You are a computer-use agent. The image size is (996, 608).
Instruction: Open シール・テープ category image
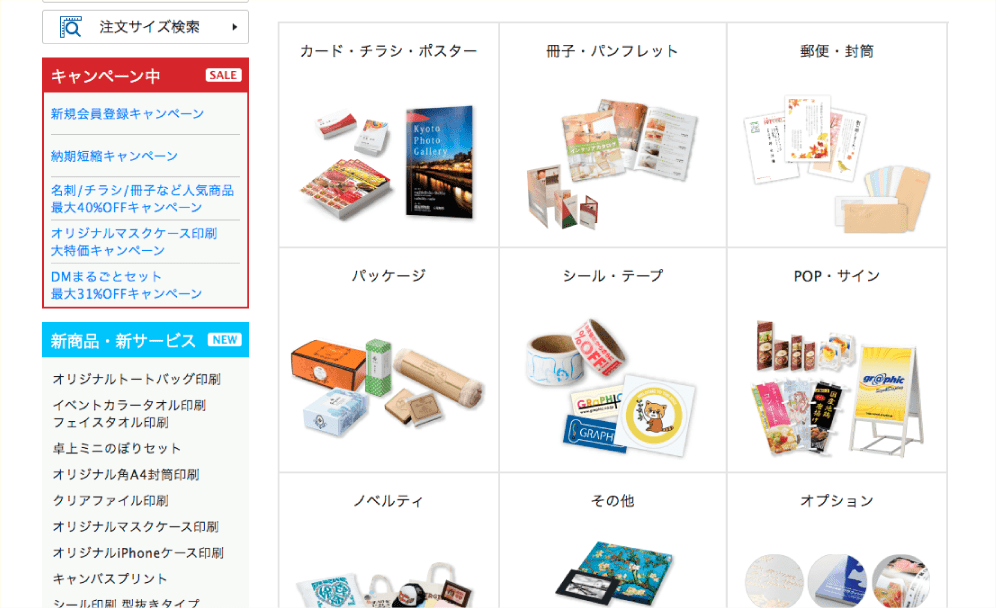click(x=610, y=387)
